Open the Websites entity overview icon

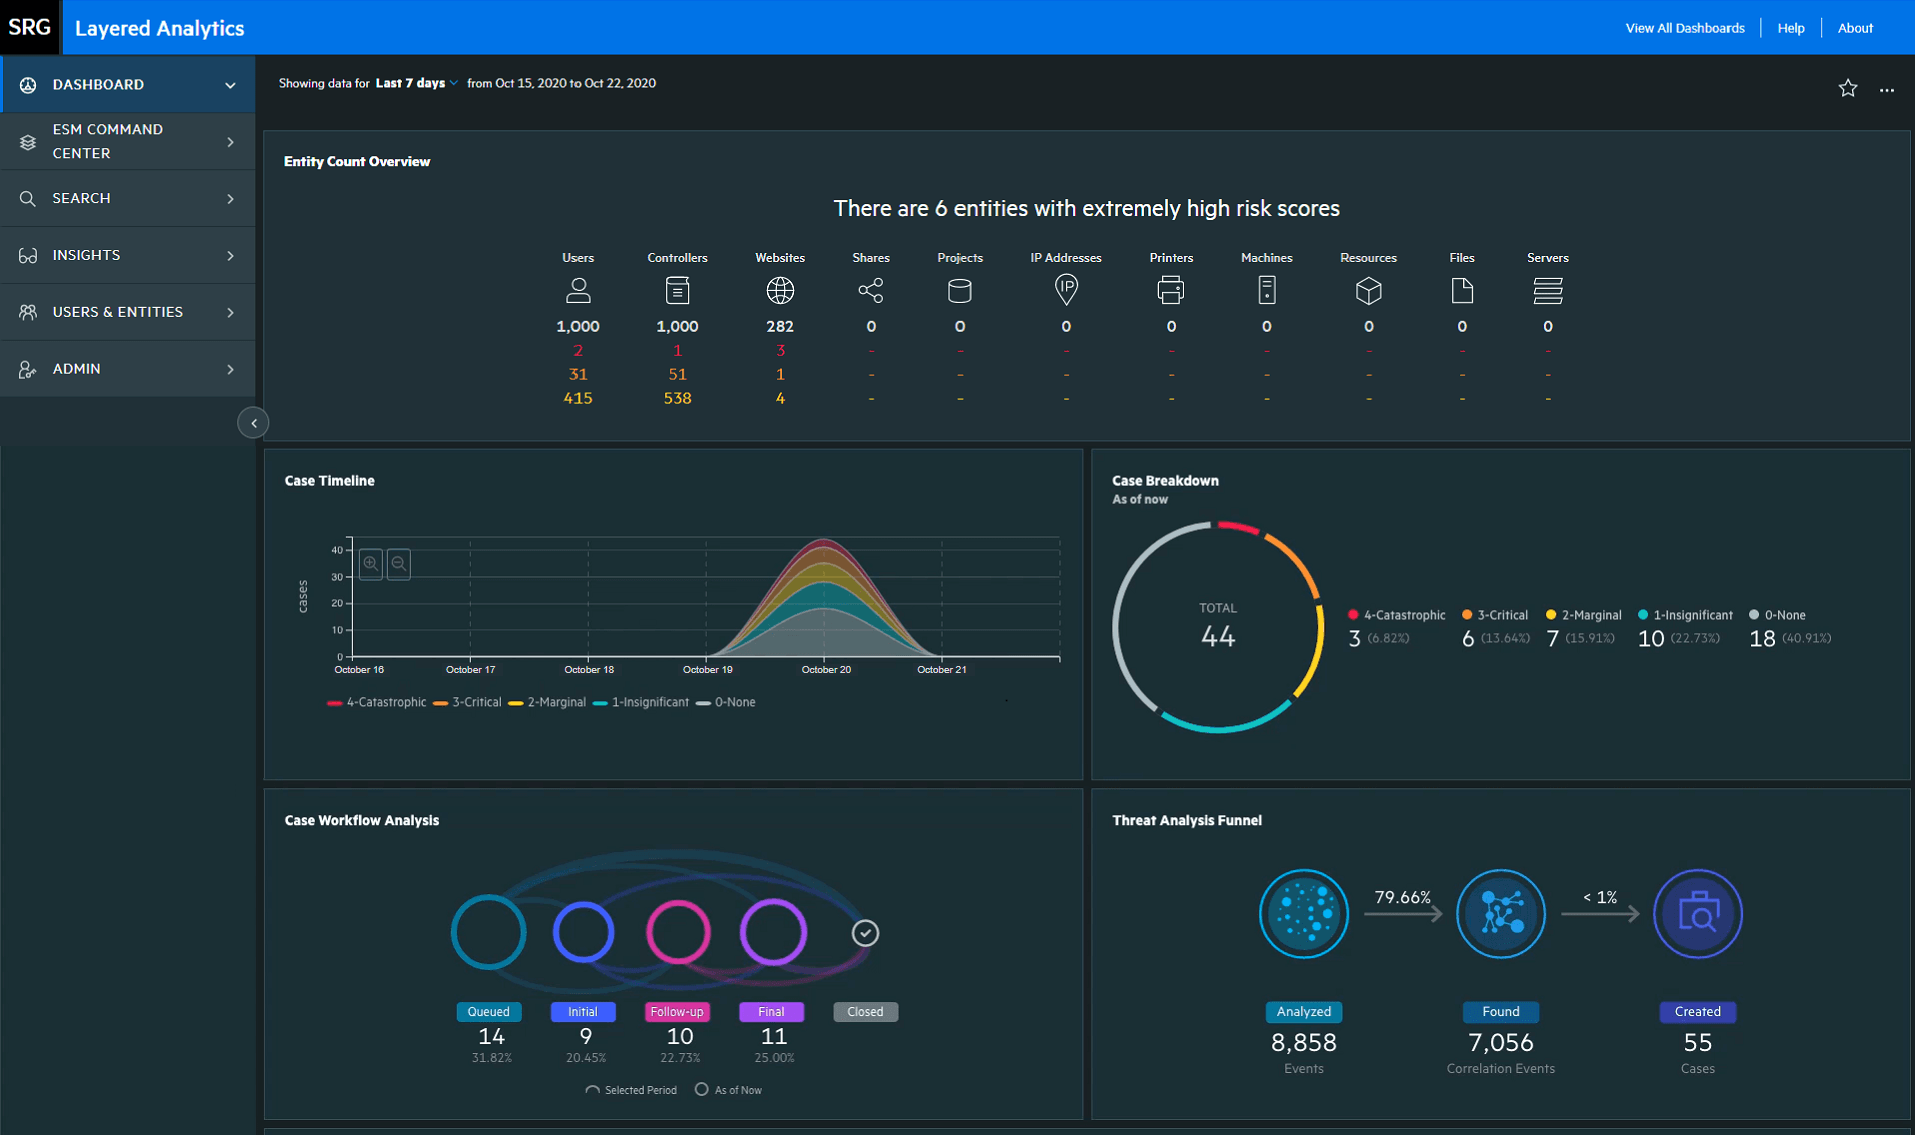click(780, 291)
